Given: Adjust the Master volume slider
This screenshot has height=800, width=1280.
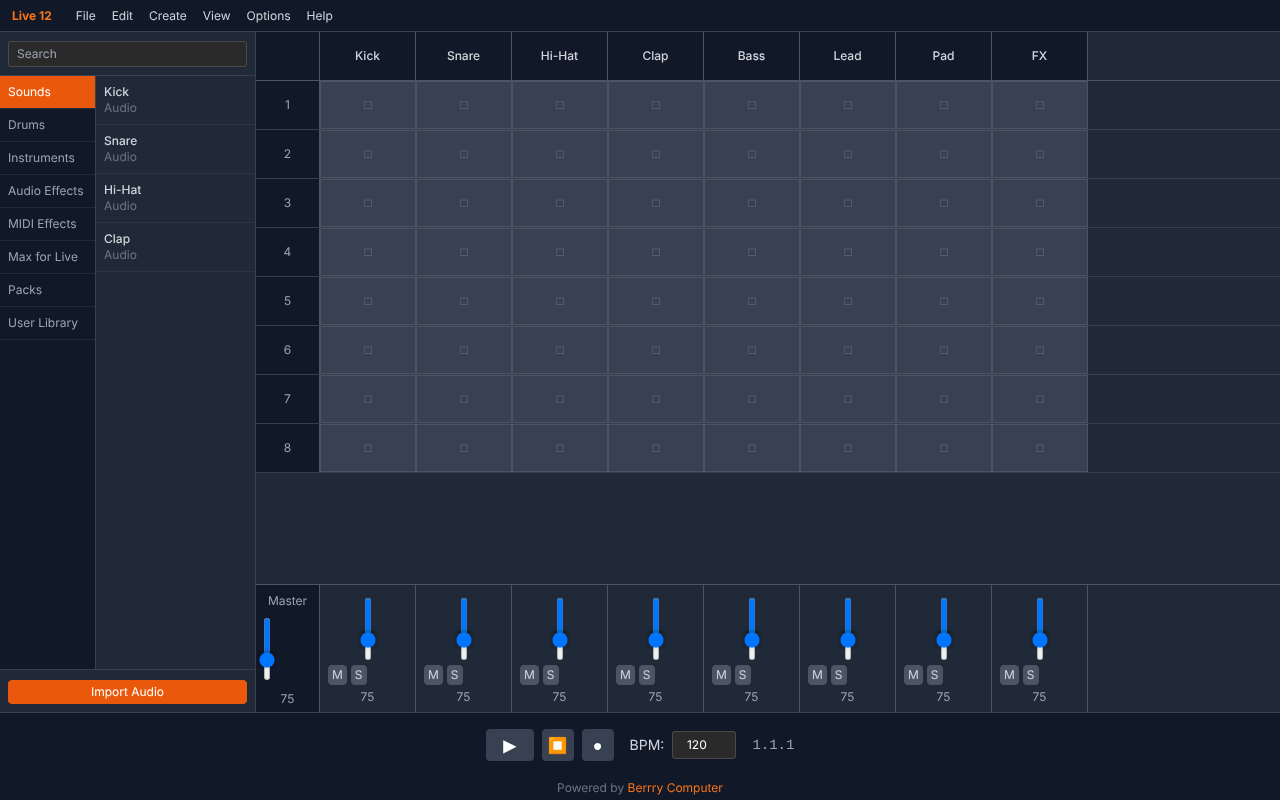Looking at the screenshot, I should (x=267, y=660).
